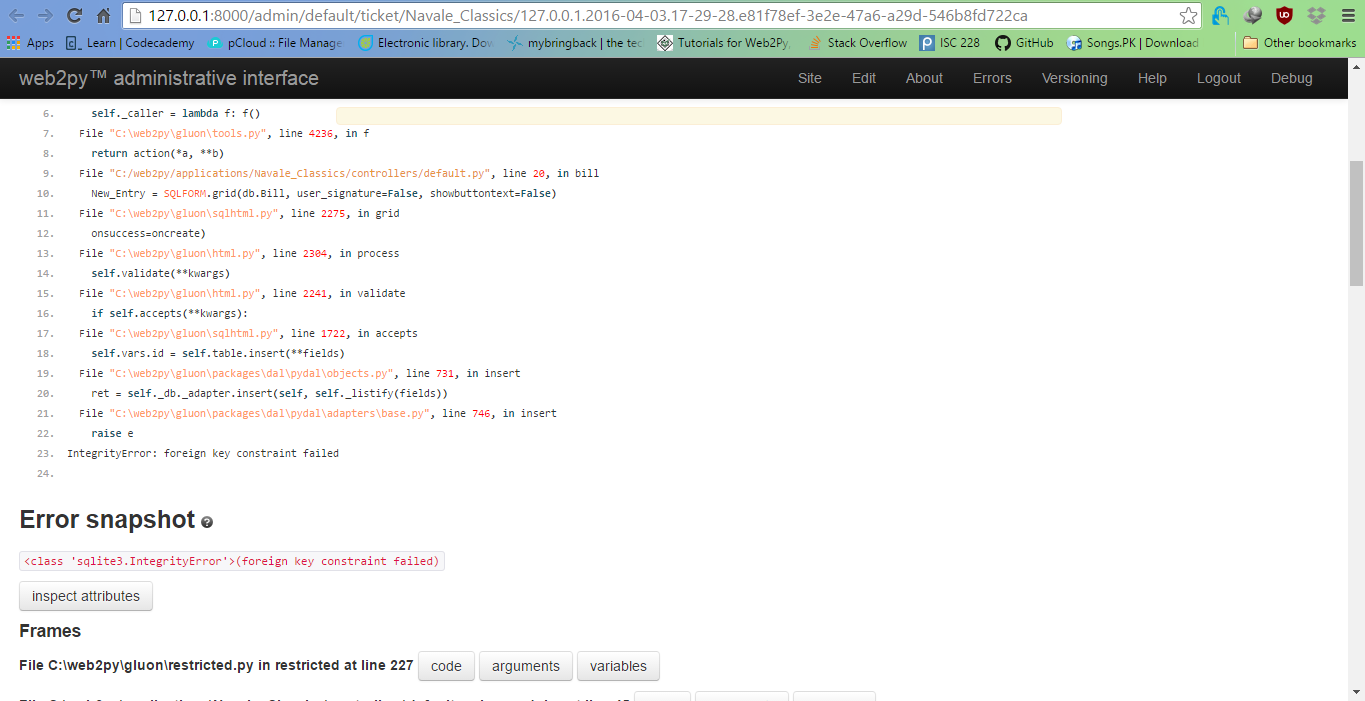Click the grey globe extension icon
This screenshot has width=1365, height=701.
tap(1252, 16)
